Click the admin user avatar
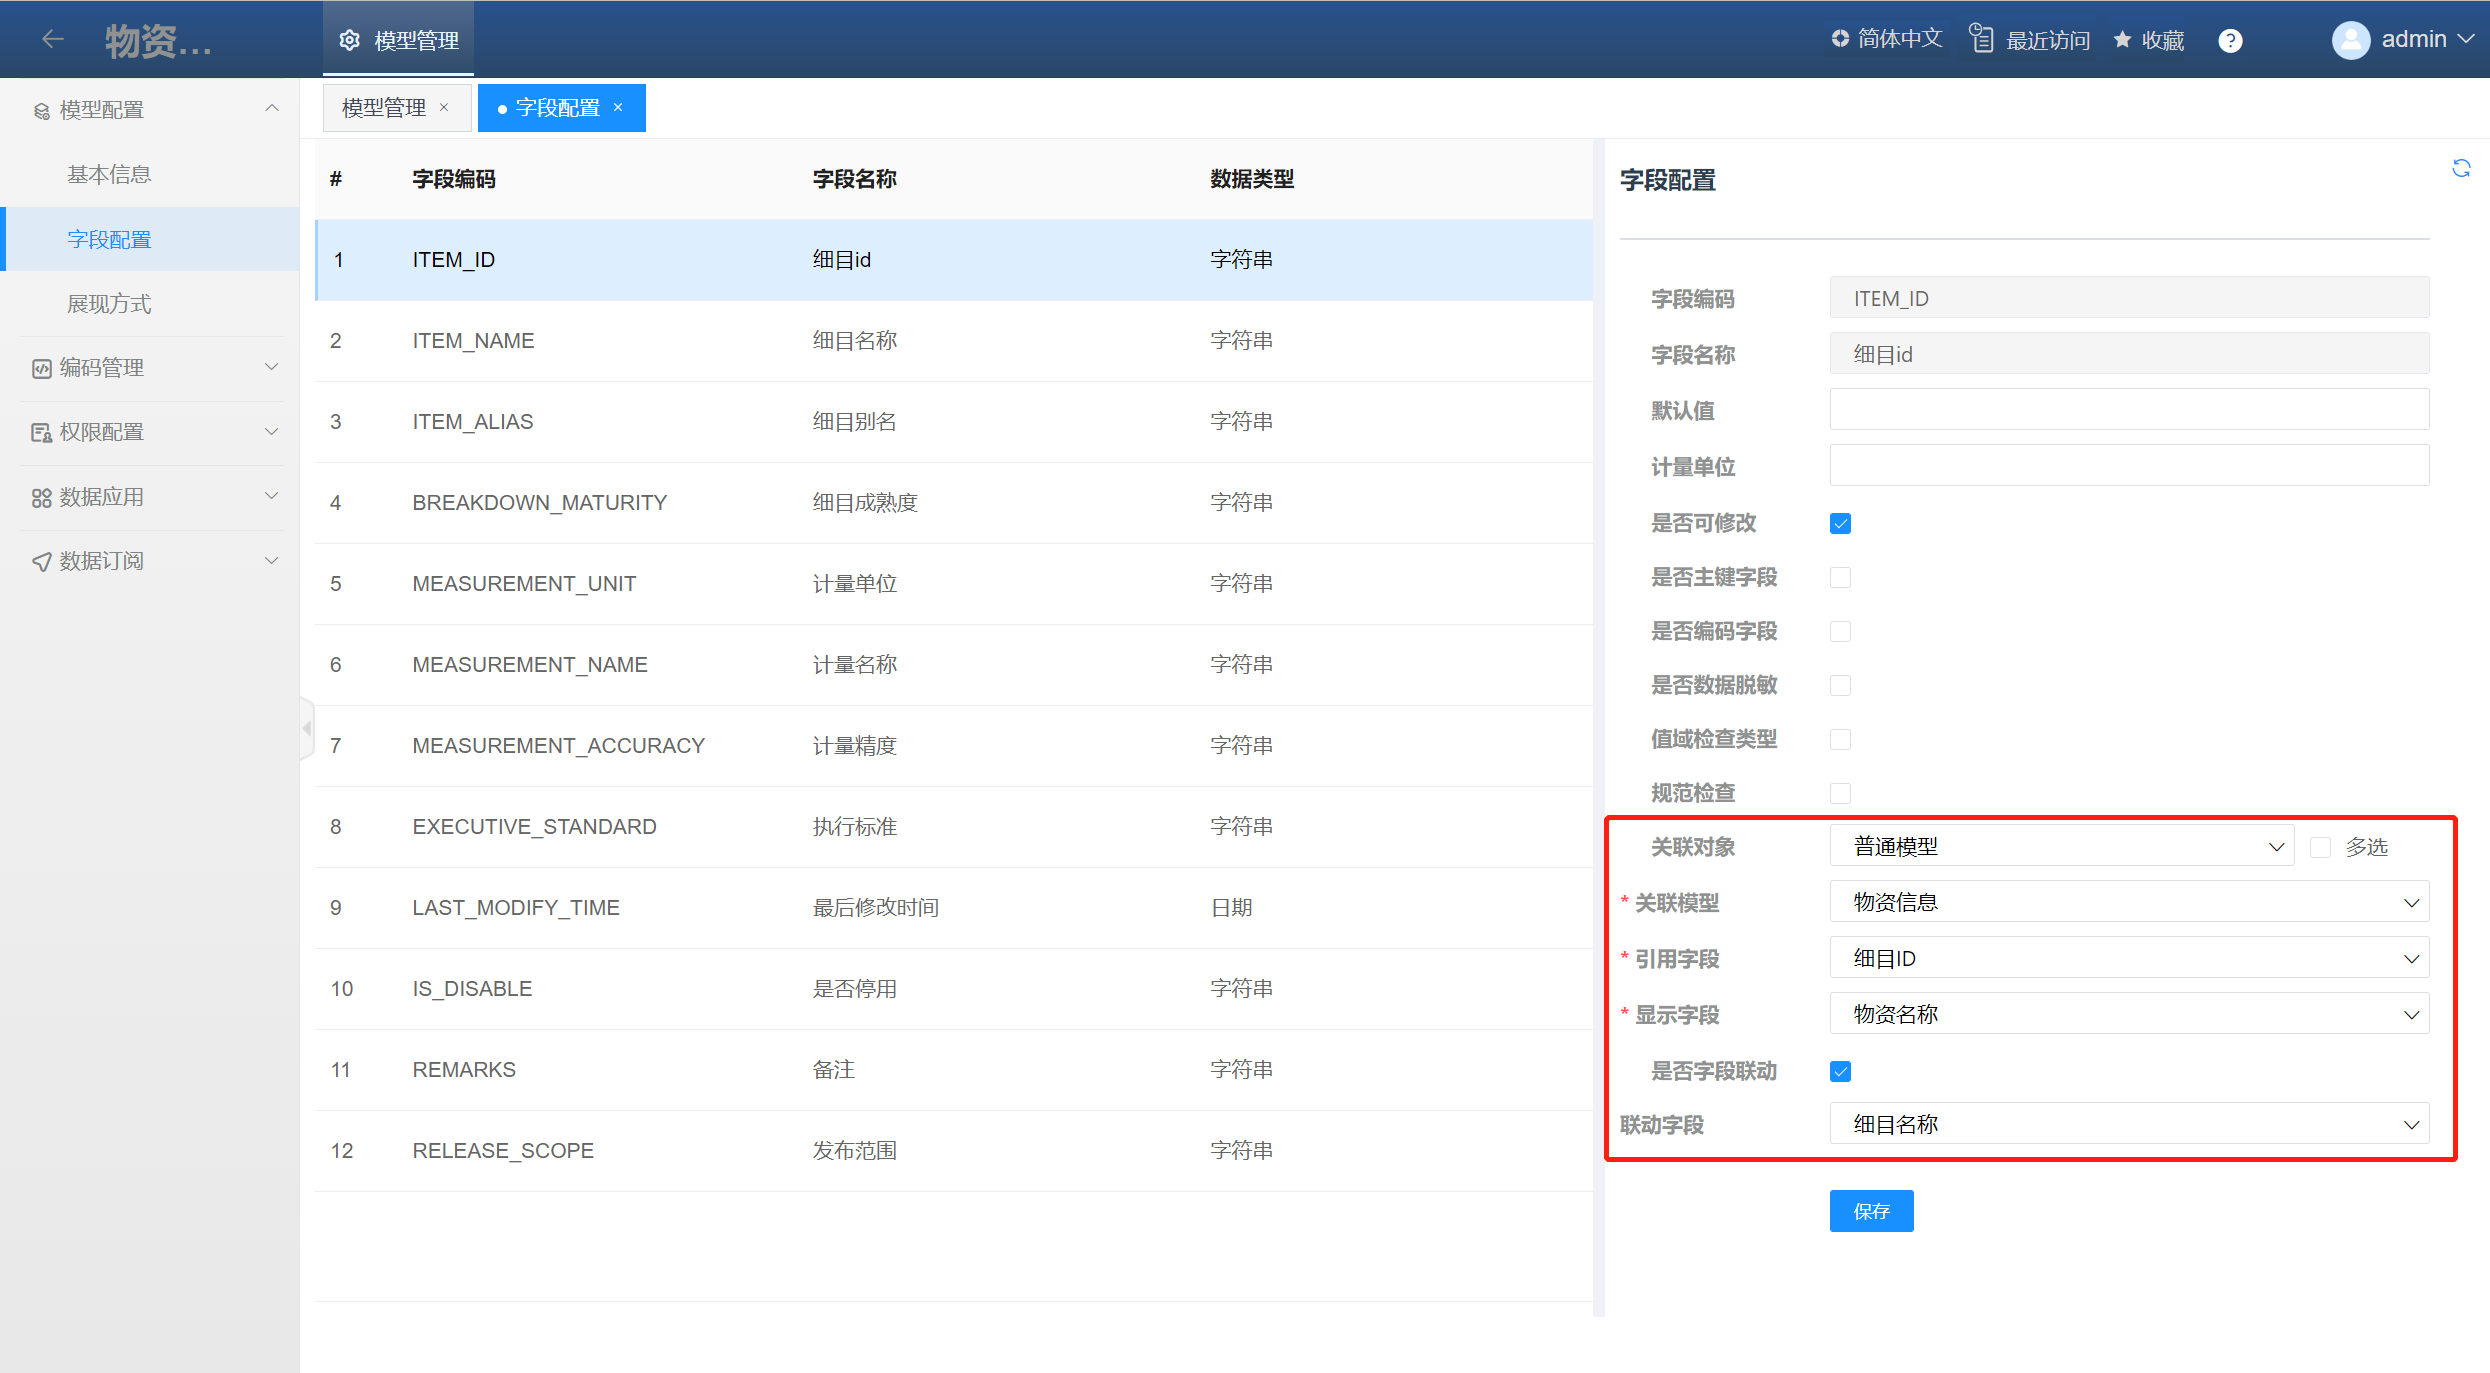 click(2350, 40)
